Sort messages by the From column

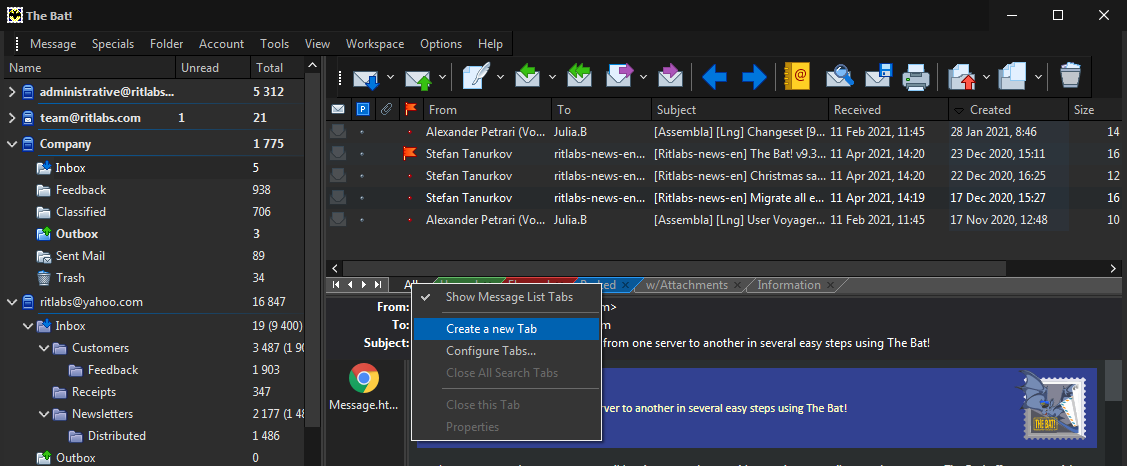pyautogui.click(x=487, y=109)
